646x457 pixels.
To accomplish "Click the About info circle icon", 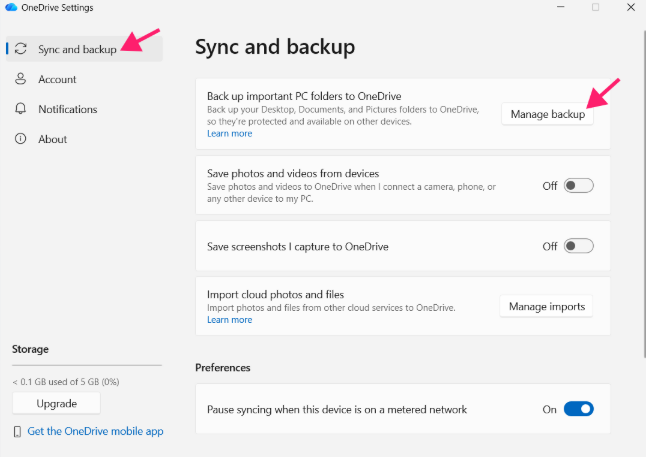I will click(21, 139).
